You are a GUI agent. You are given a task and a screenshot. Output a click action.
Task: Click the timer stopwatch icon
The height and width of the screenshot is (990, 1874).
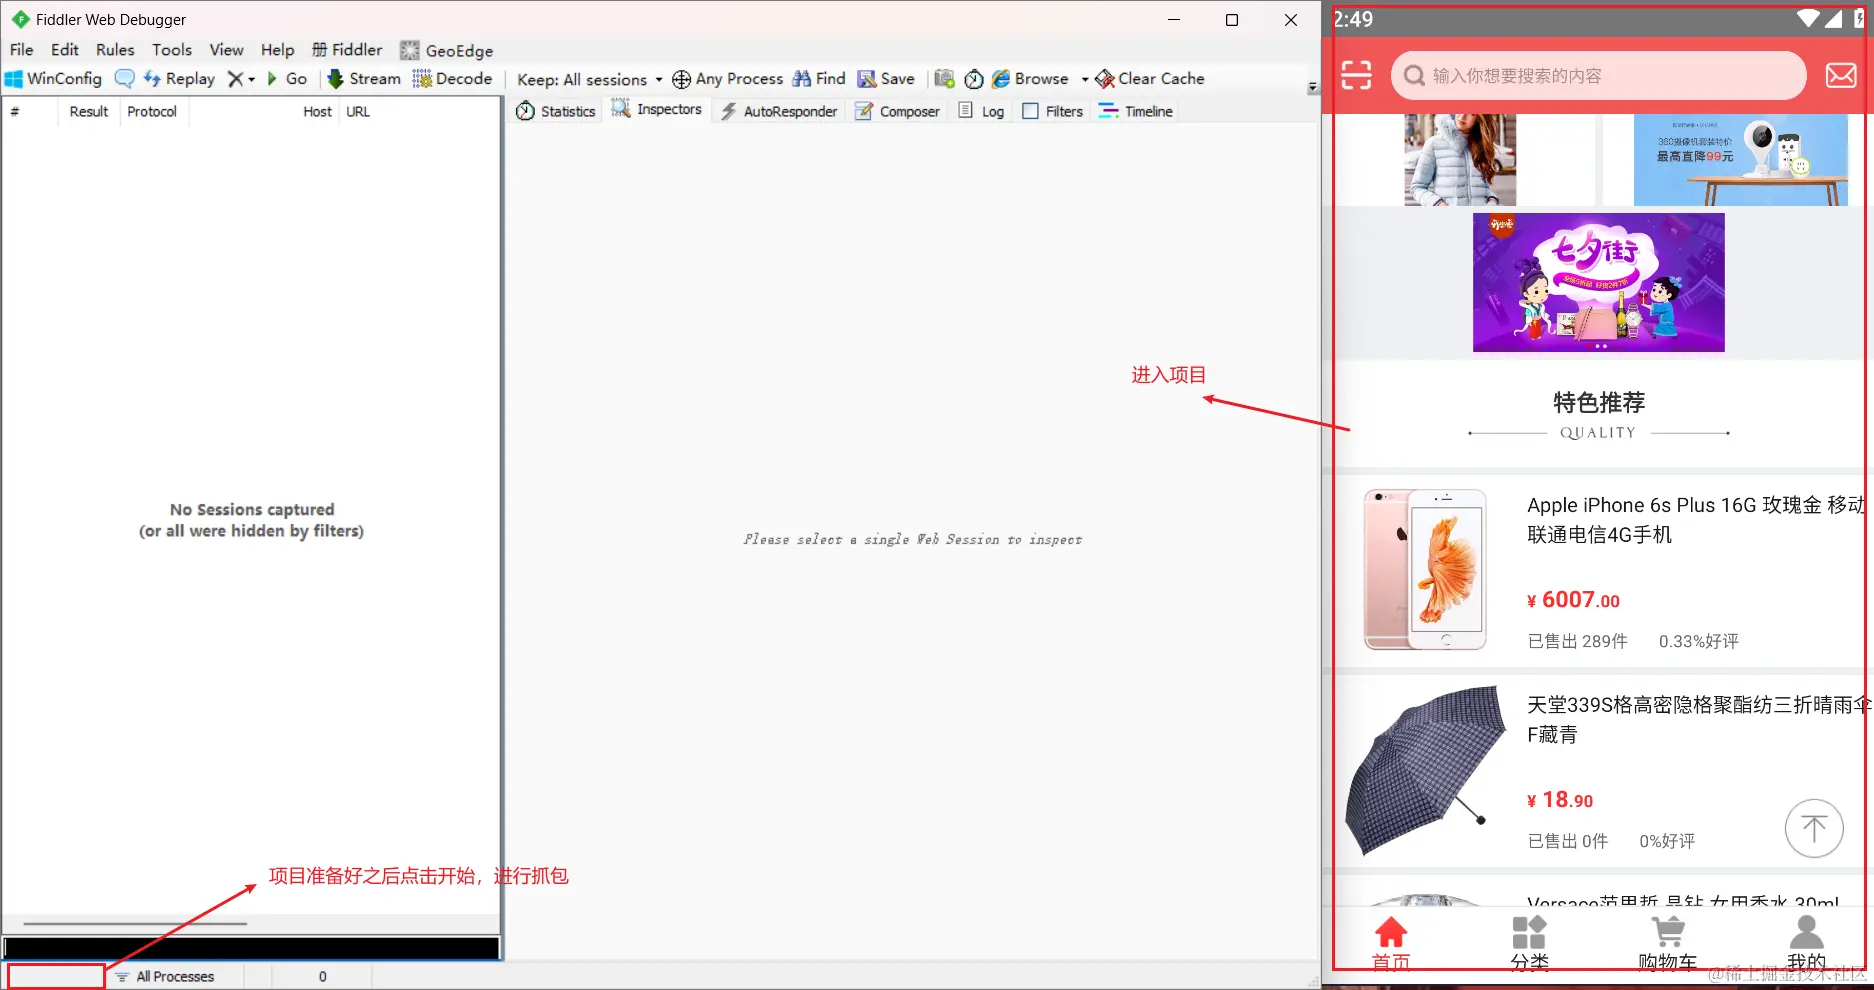coord(973,78)
